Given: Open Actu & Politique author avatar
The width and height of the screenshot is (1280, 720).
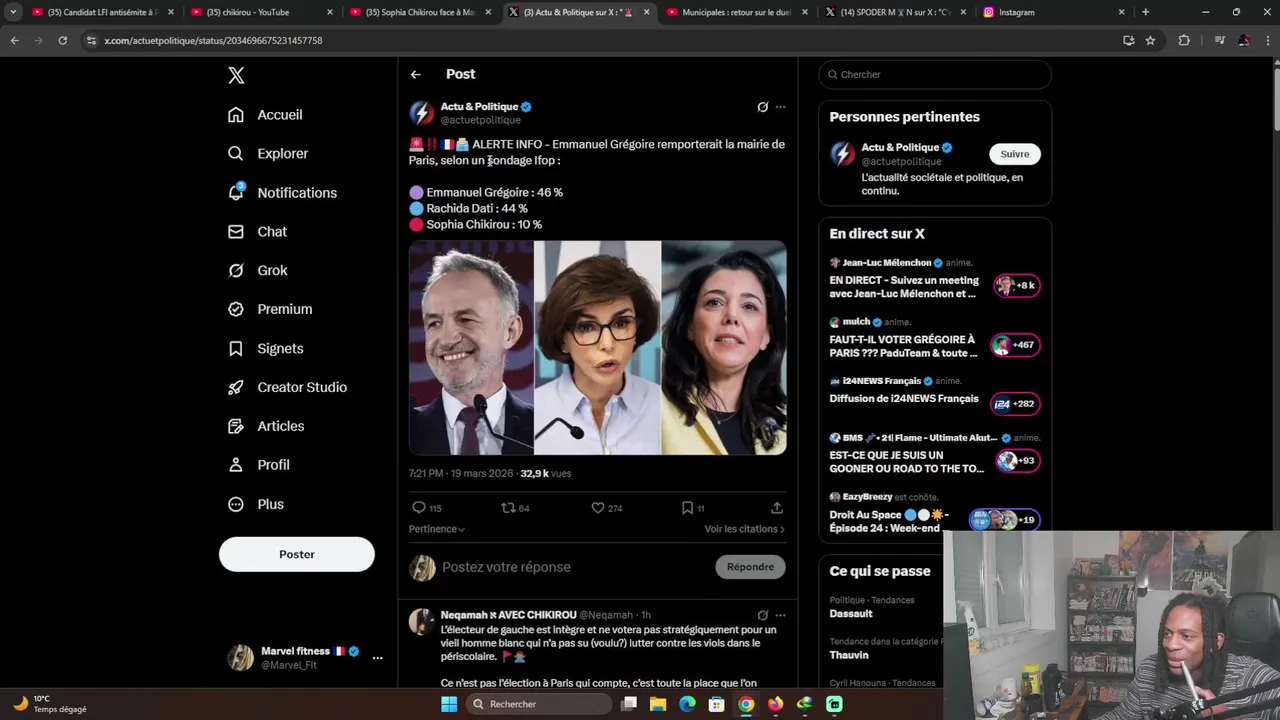Looking at the screenshot, I should pyautogui.click(x=422, y=113).
